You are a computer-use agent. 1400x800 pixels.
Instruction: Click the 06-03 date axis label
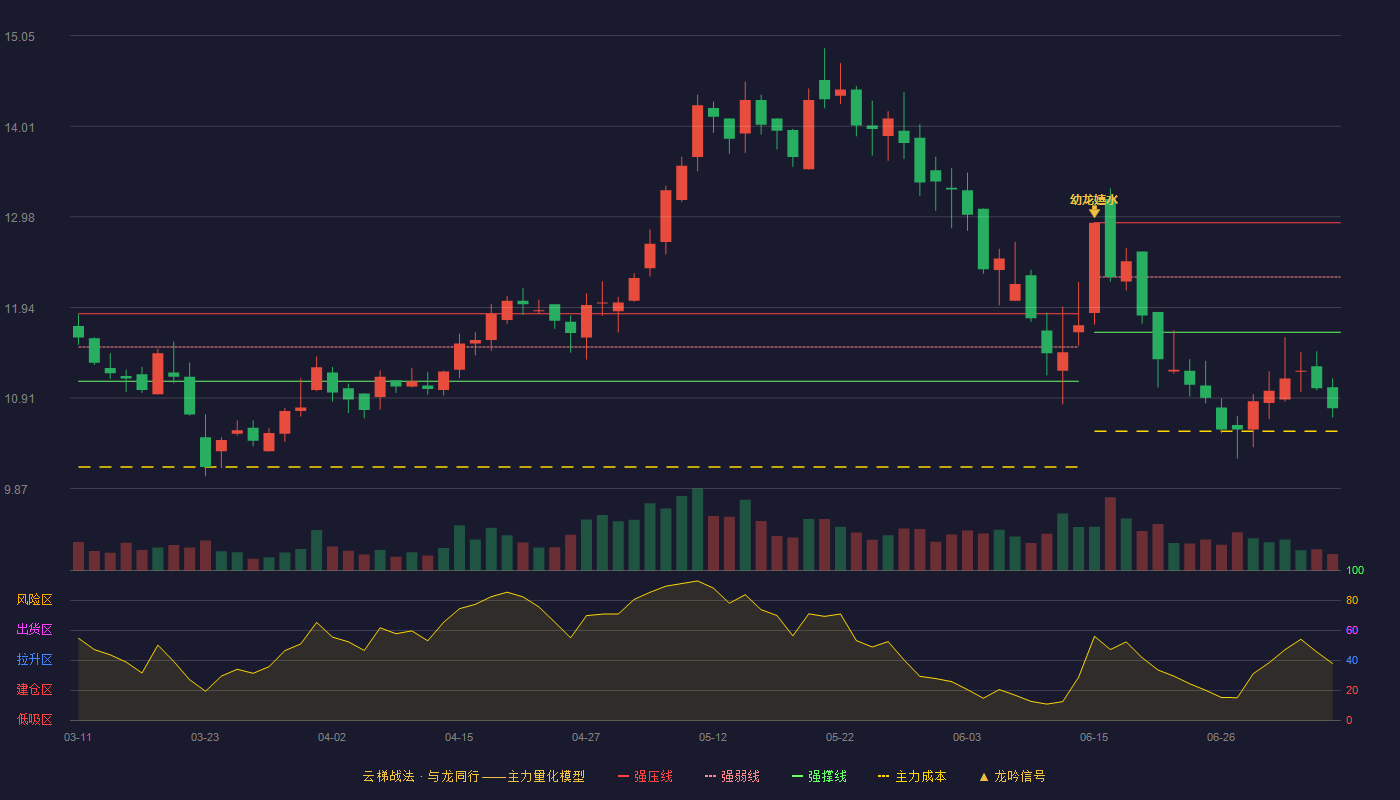[967, 737]
